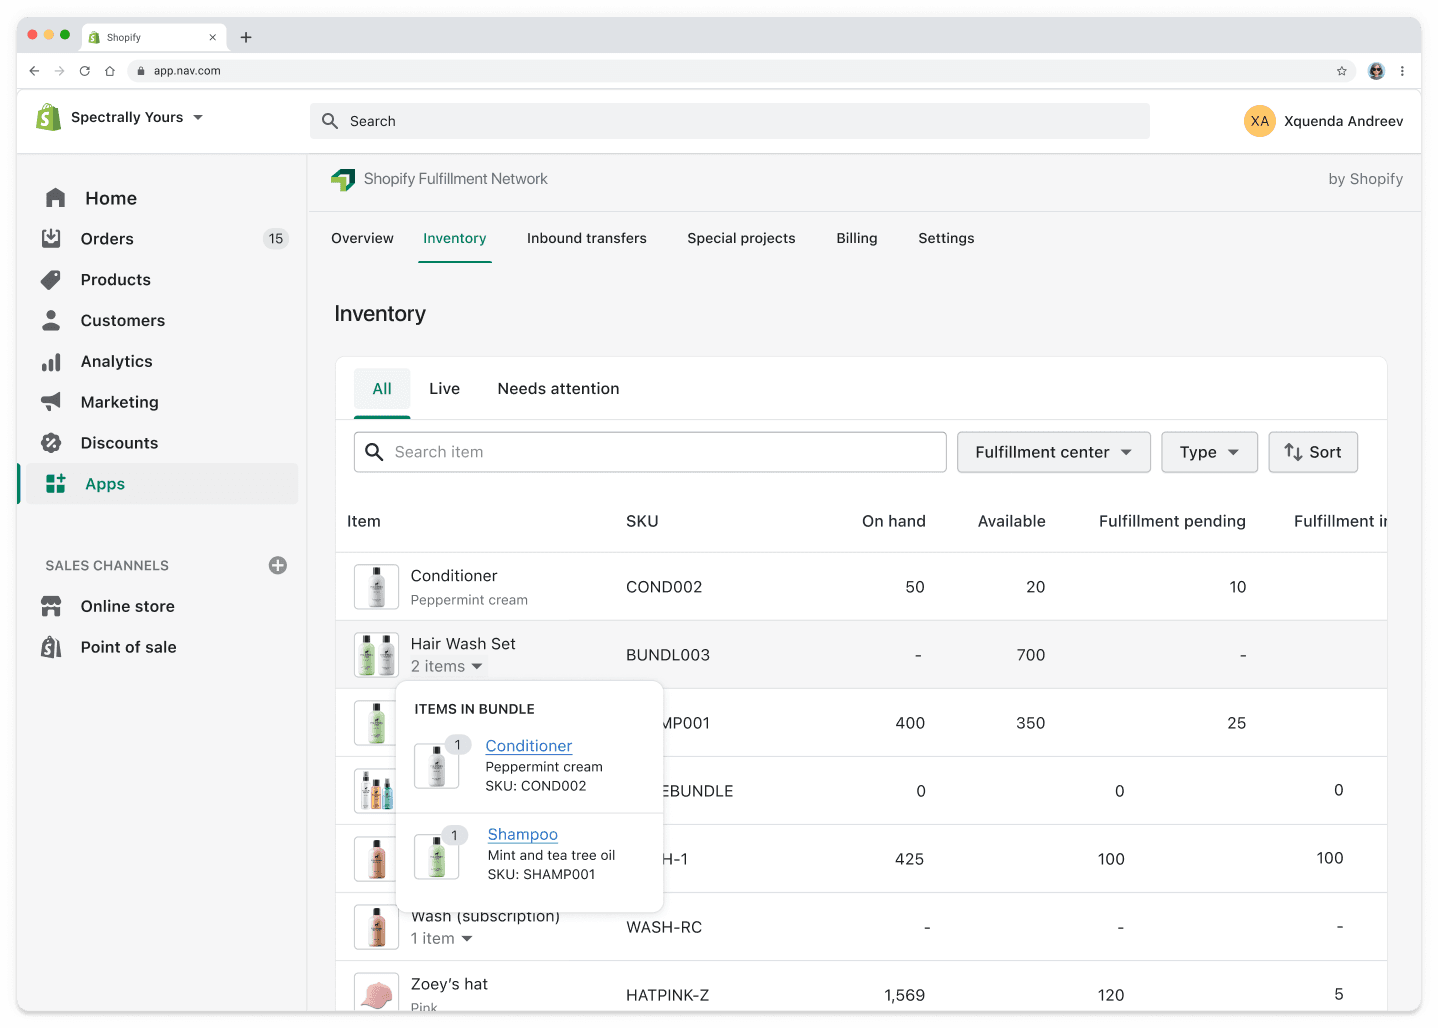
Task: Click the Hair Wash Set thumbnail
Action: click(377, 655)
